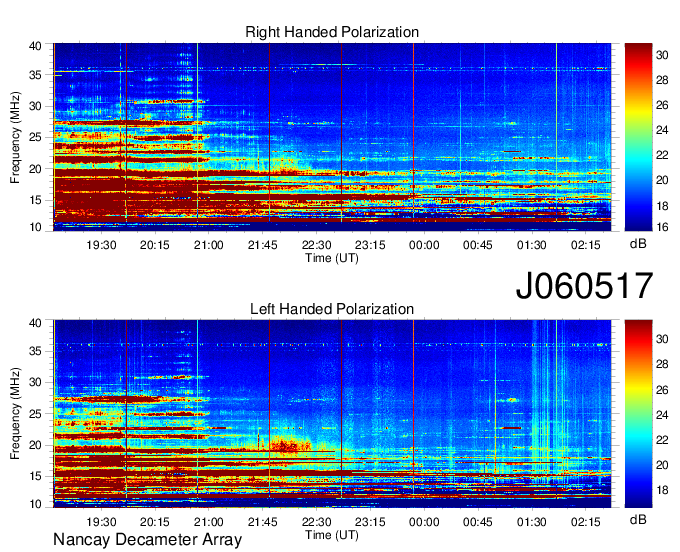Click the 21:45 tick under Right Handed plot

click(x=262, y=245)
